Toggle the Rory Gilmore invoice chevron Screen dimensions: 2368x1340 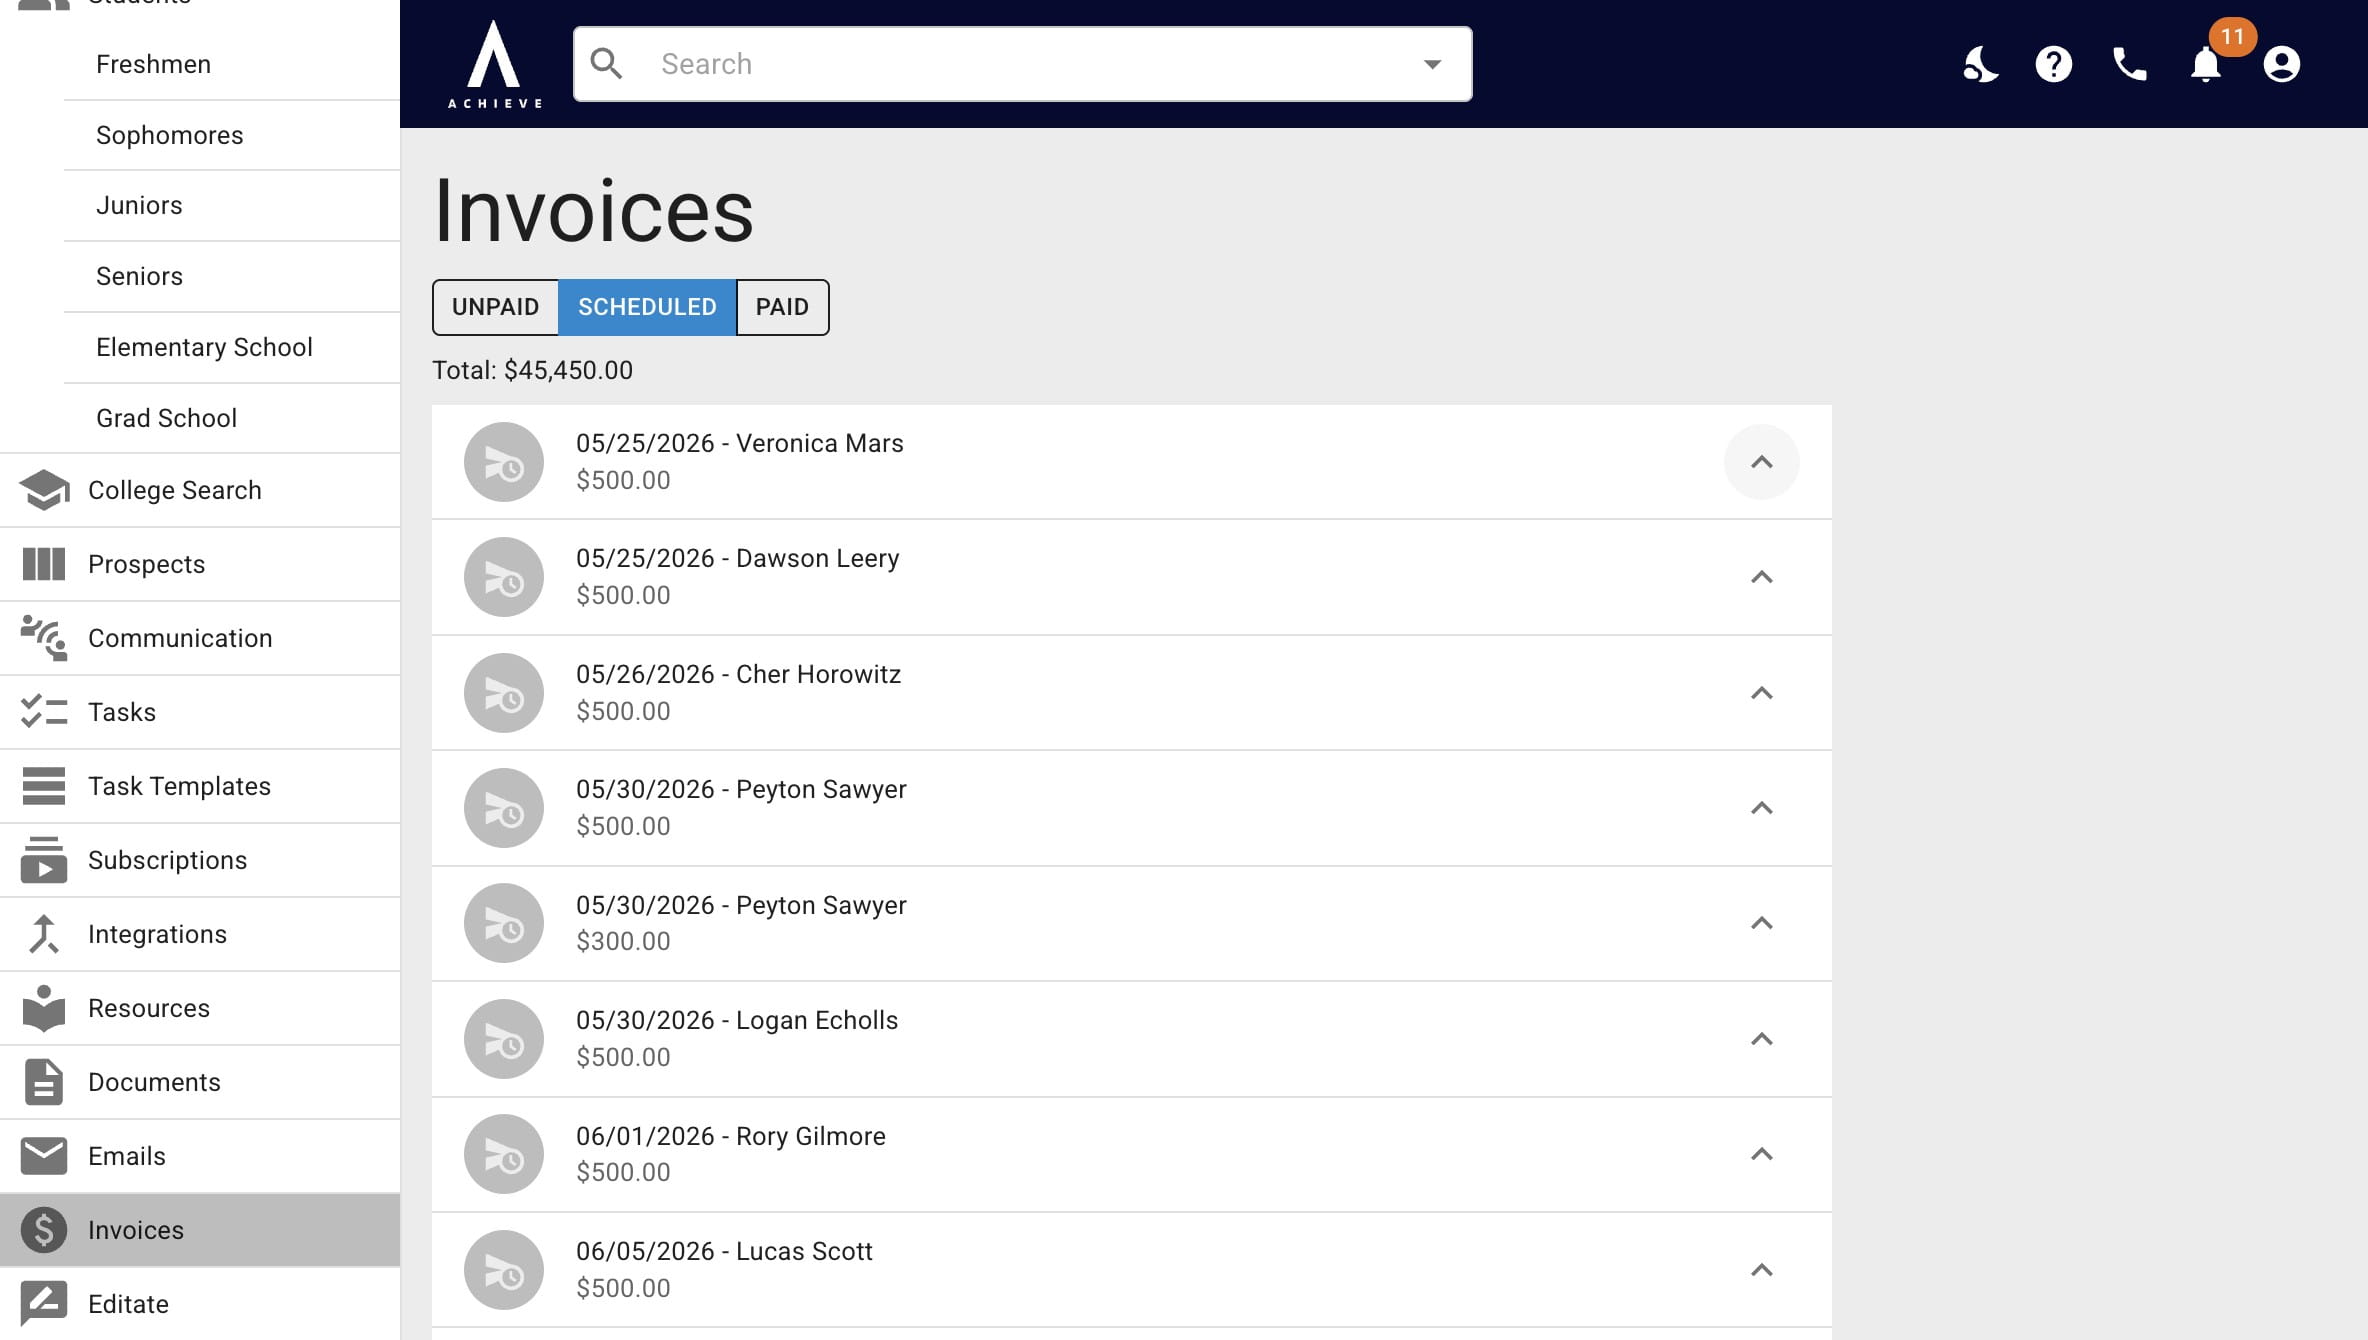[1762, 1154]
